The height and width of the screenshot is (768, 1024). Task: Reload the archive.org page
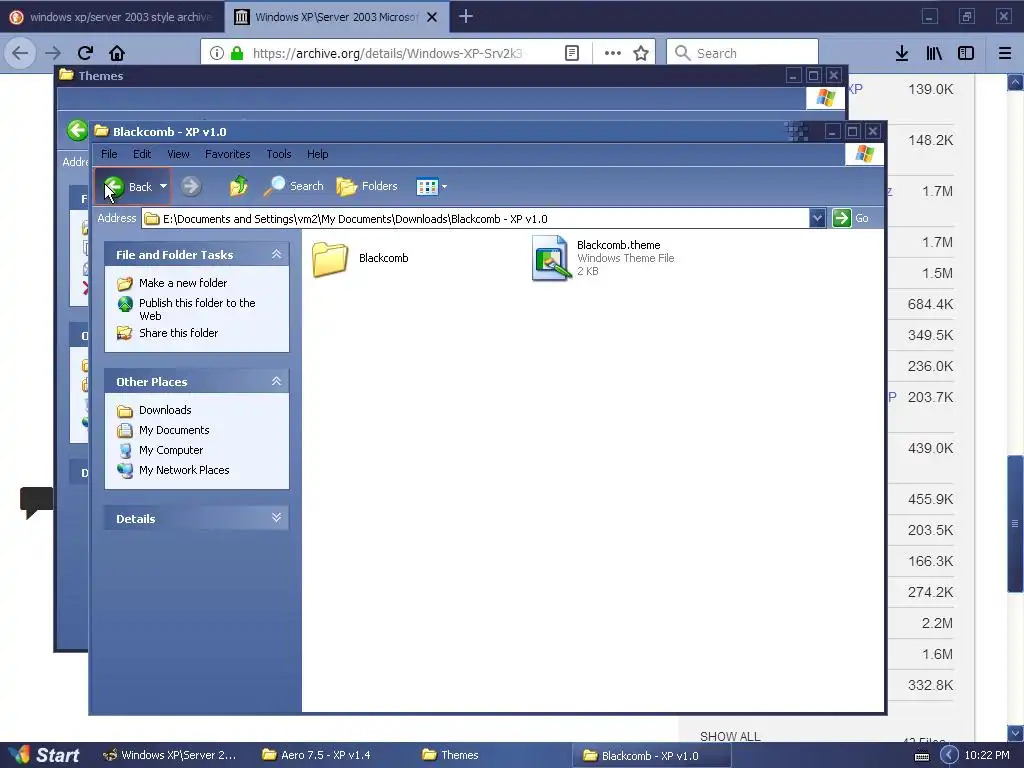tap(85, 53)
